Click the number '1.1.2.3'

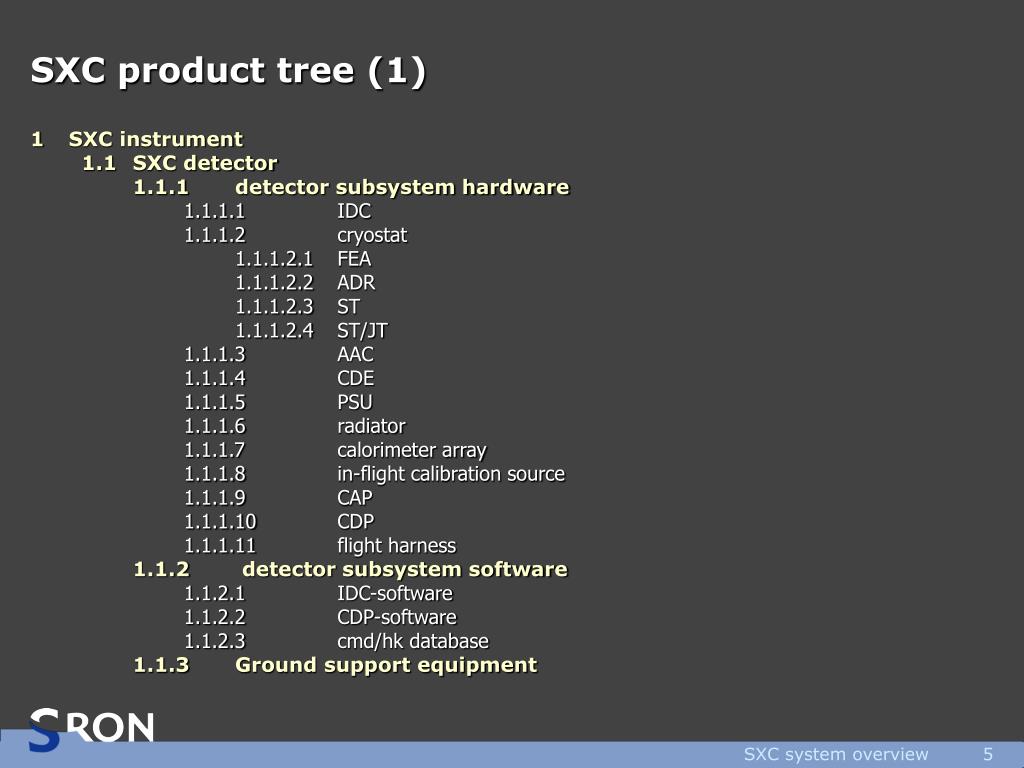click(214, 641)
